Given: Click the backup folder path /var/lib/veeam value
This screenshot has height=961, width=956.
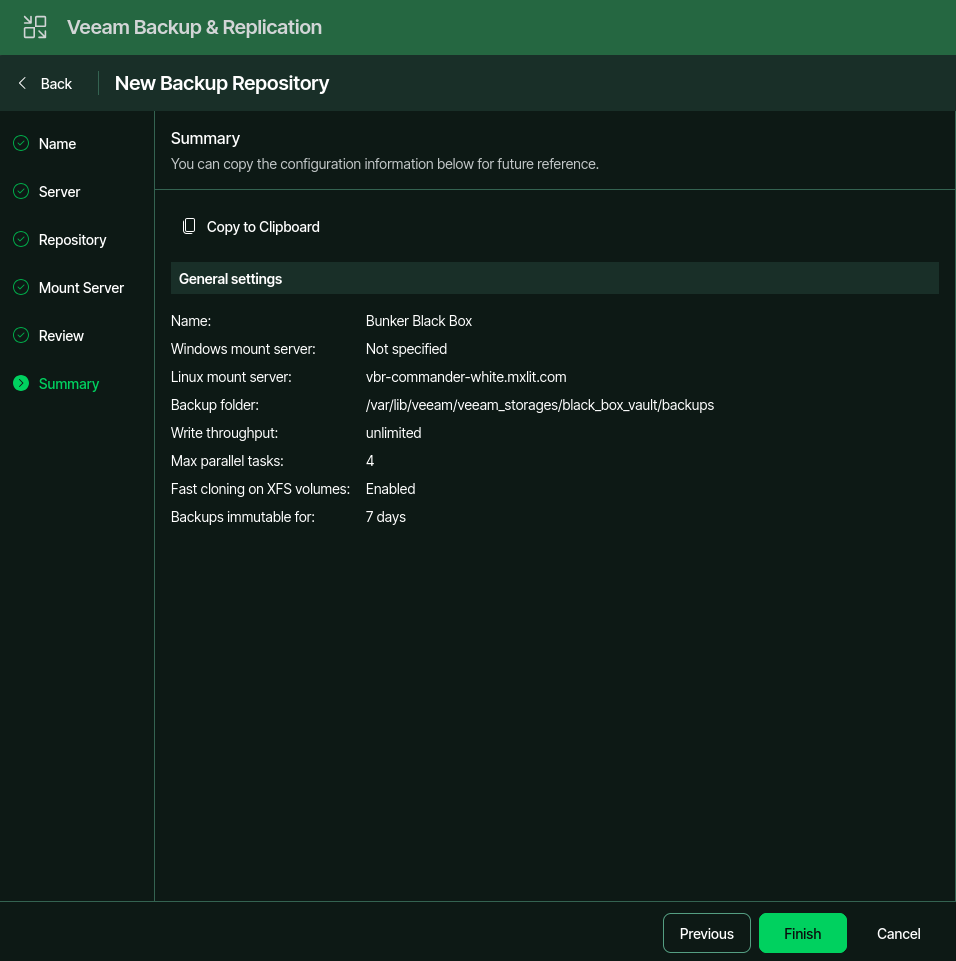Looking at the screenshot, I should click(x=540, y=405).
